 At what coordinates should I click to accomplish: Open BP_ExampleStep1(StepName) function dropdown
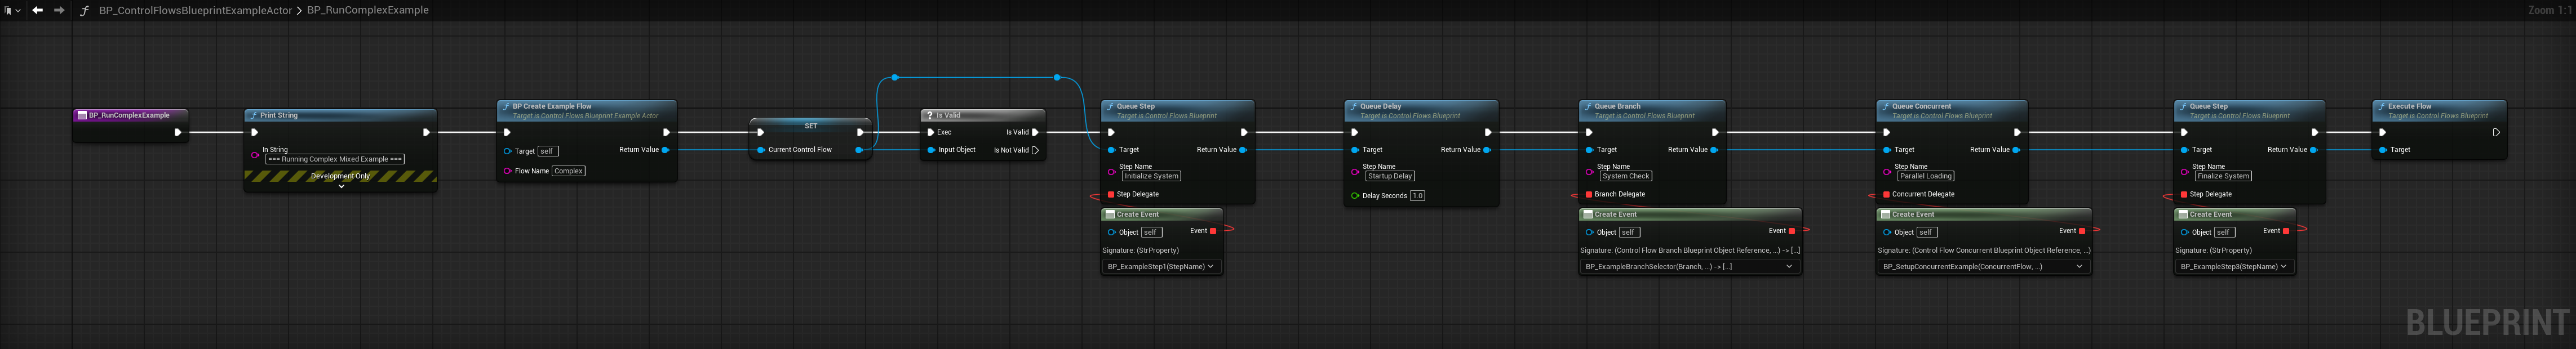(x=1160, y=267)
